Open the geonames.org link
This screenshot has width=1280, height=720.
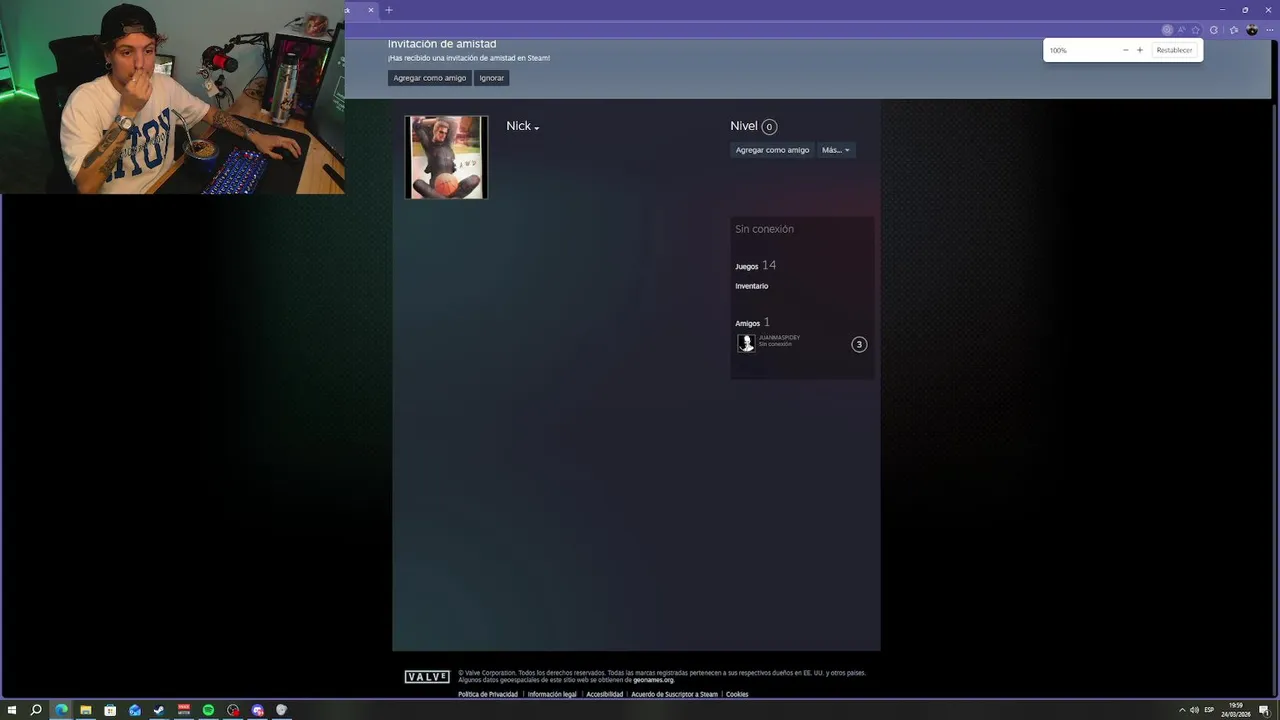tap(653, 680)
